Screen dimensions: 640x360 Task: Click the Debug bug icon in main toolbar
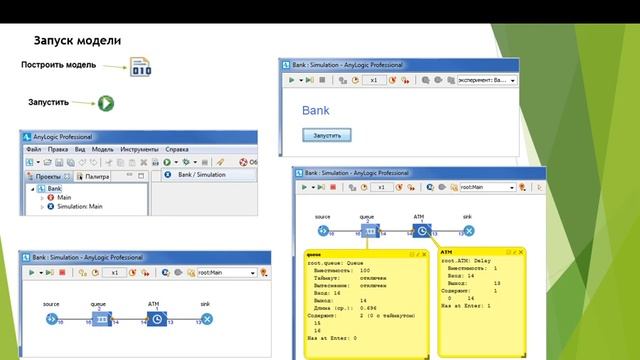pos(186,162)
